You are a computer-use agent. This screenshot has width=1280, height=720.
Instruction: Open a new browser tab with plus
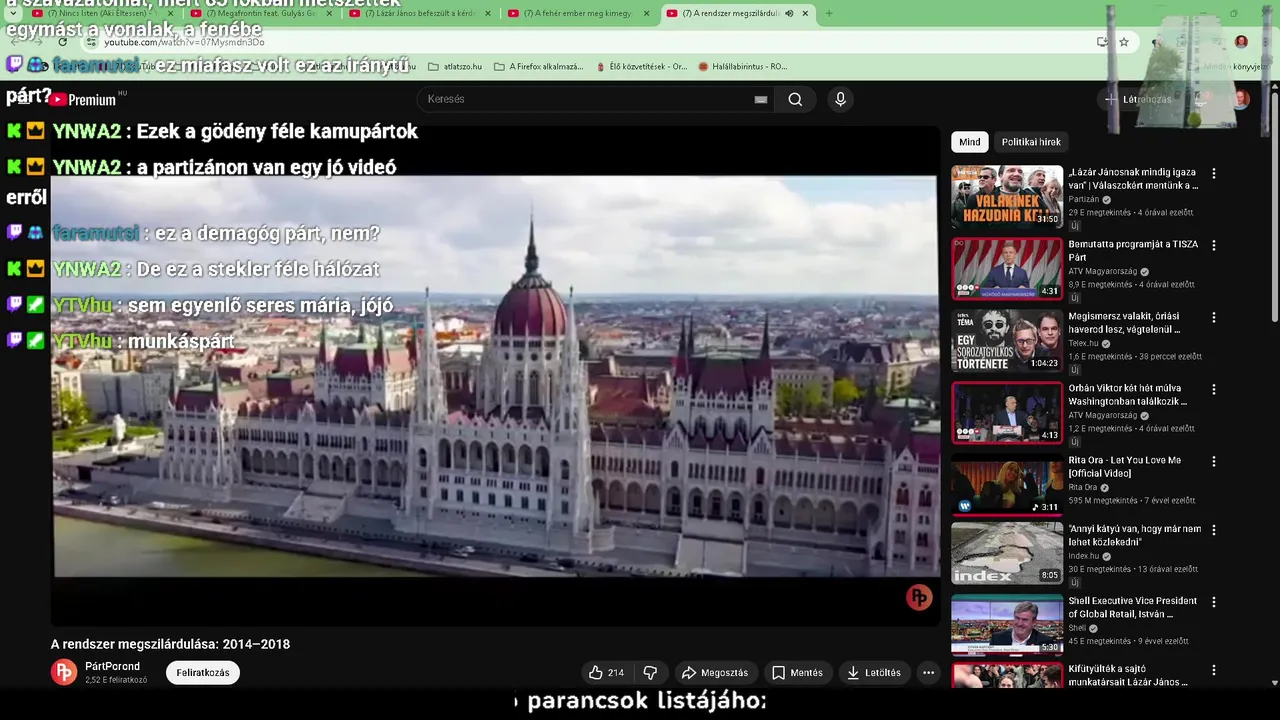(828, 13)
